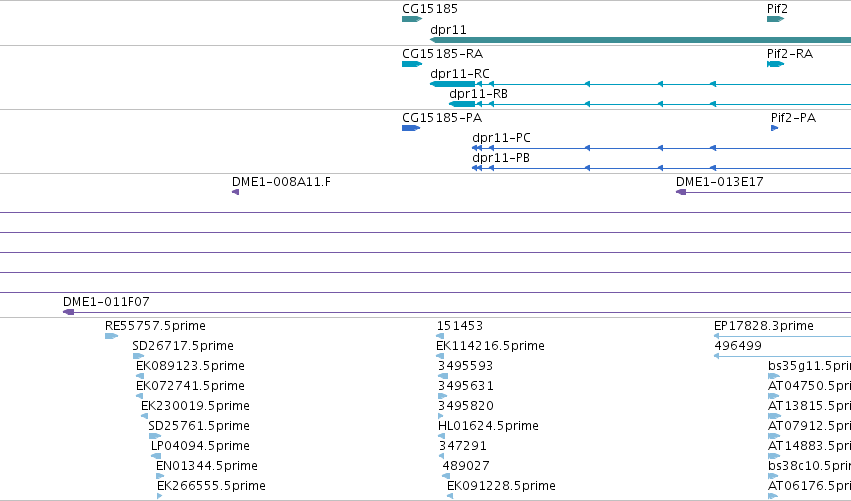Click the DME1-013E17 label

pos(720,182)
